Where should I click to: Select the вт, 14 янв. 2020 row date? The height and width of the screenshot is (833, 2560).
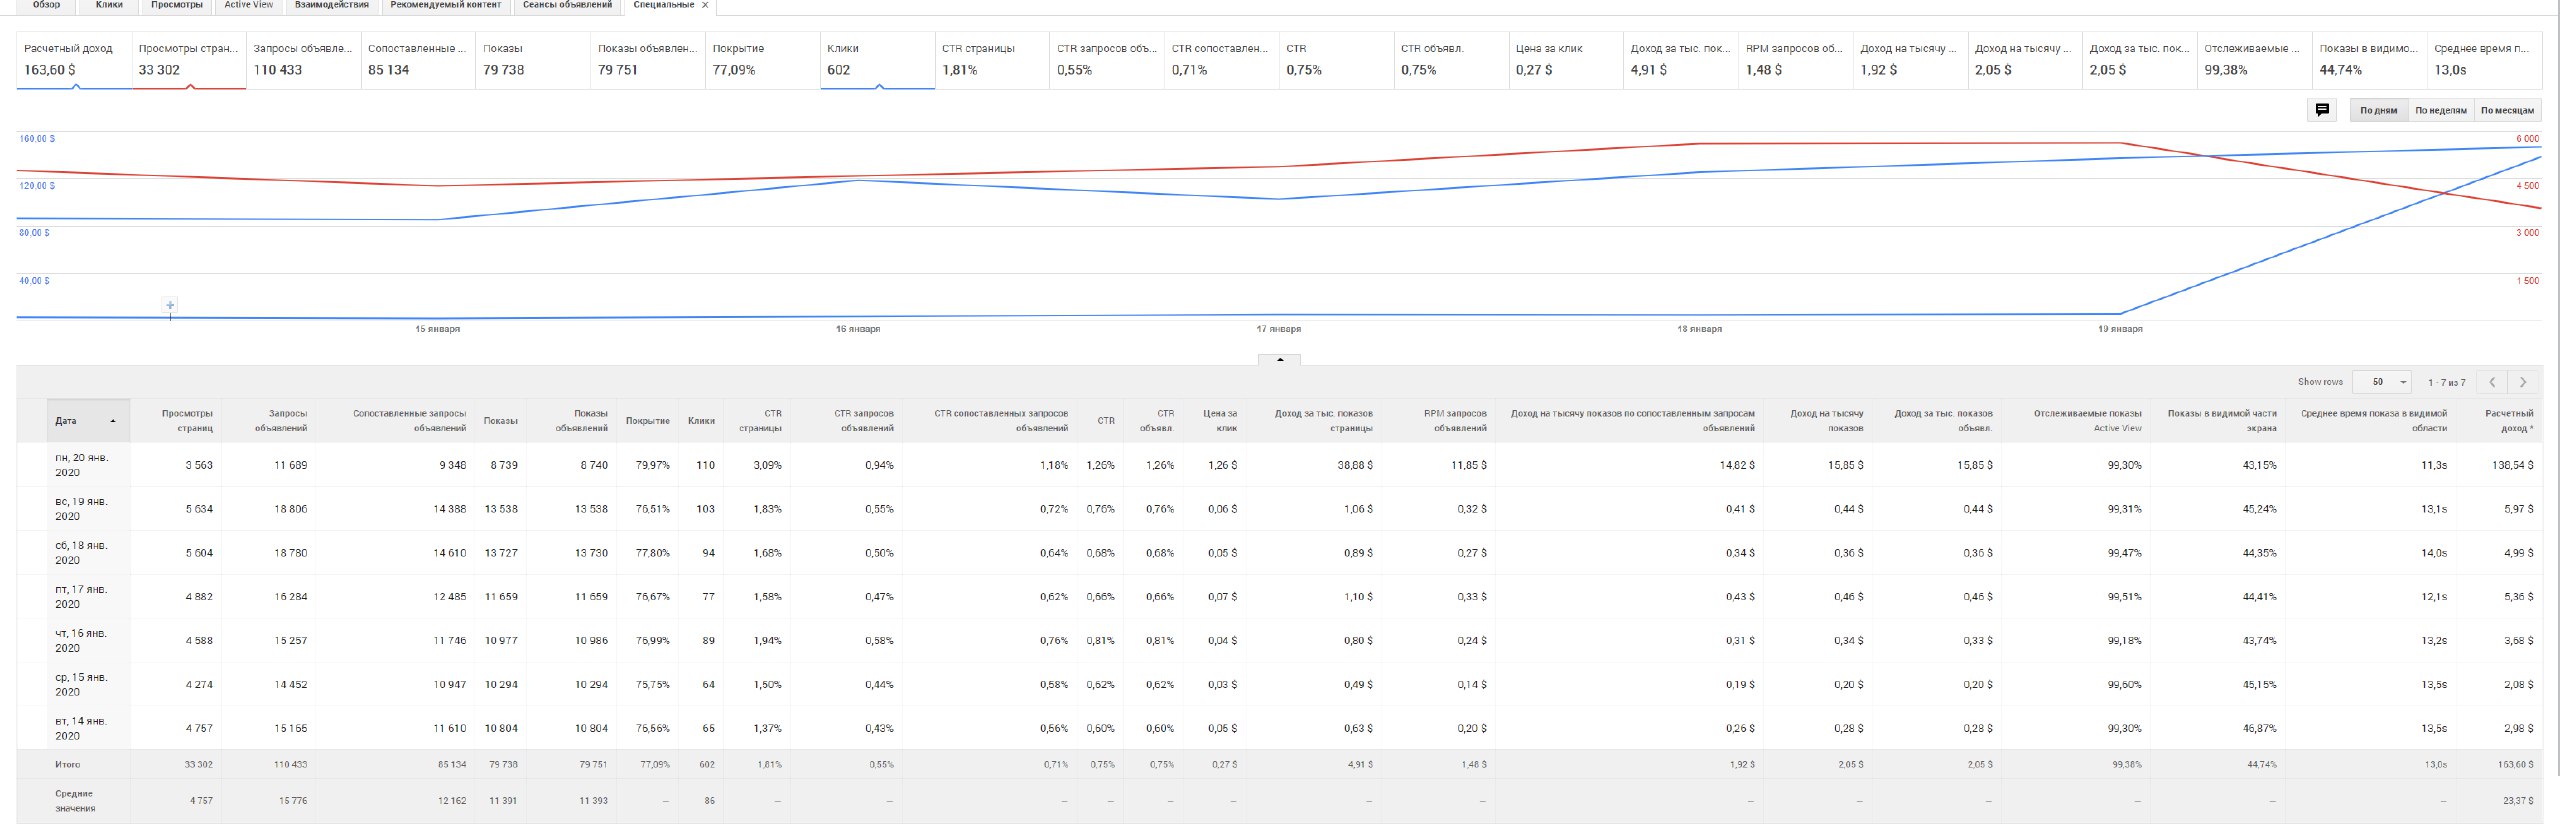(x=81, y=729)
